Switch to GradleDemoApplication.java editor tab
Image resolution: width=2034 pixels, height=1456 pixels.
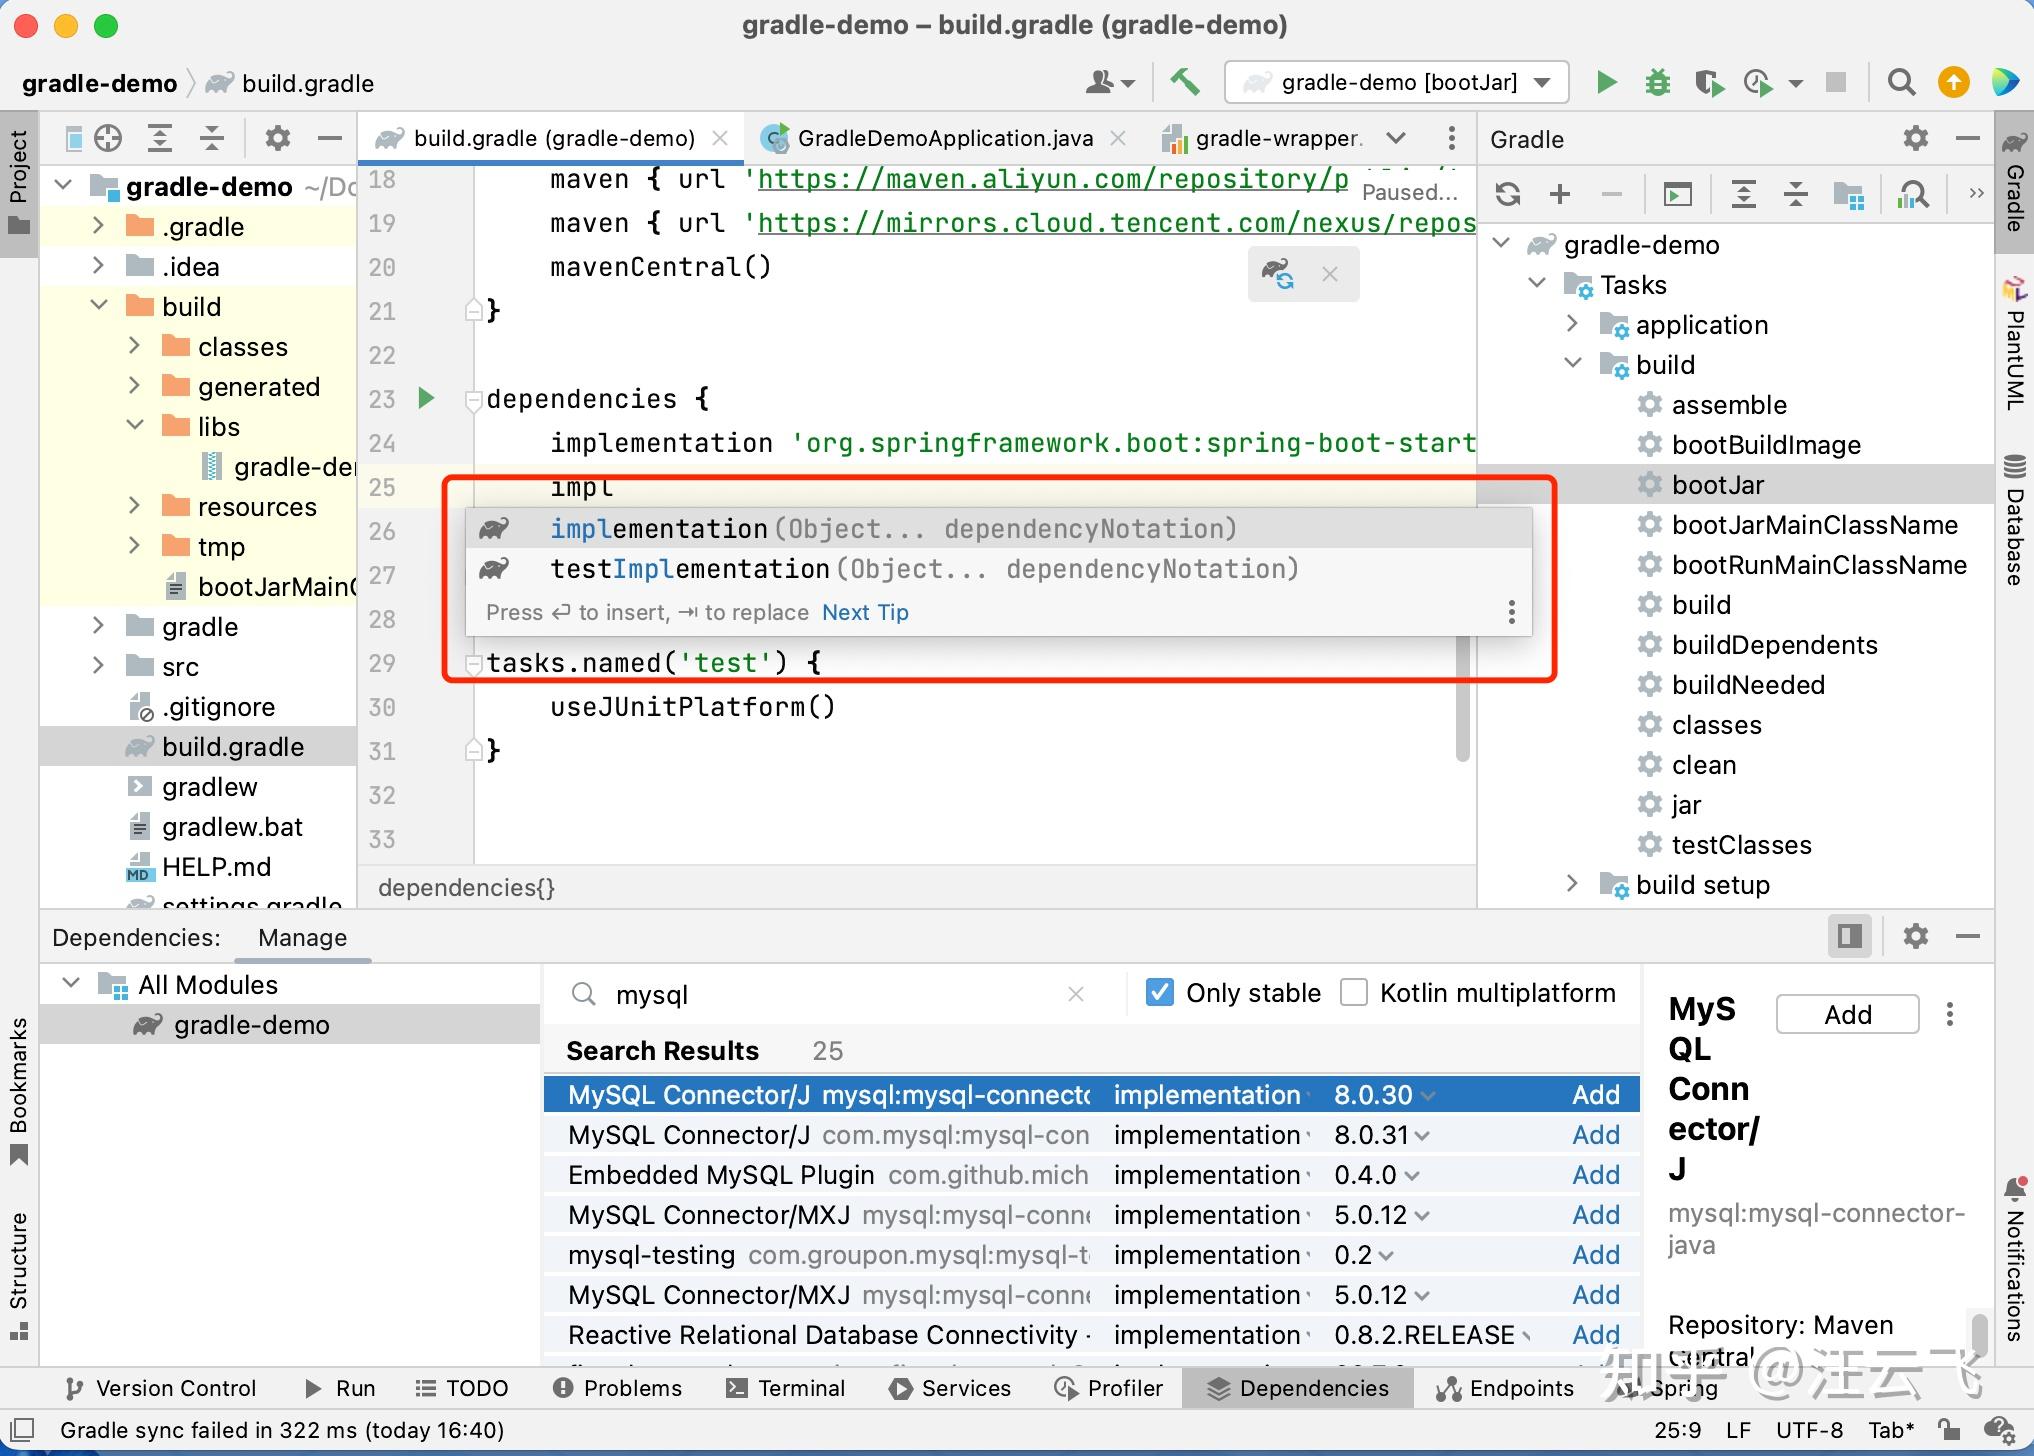click(x=943, y=138)
